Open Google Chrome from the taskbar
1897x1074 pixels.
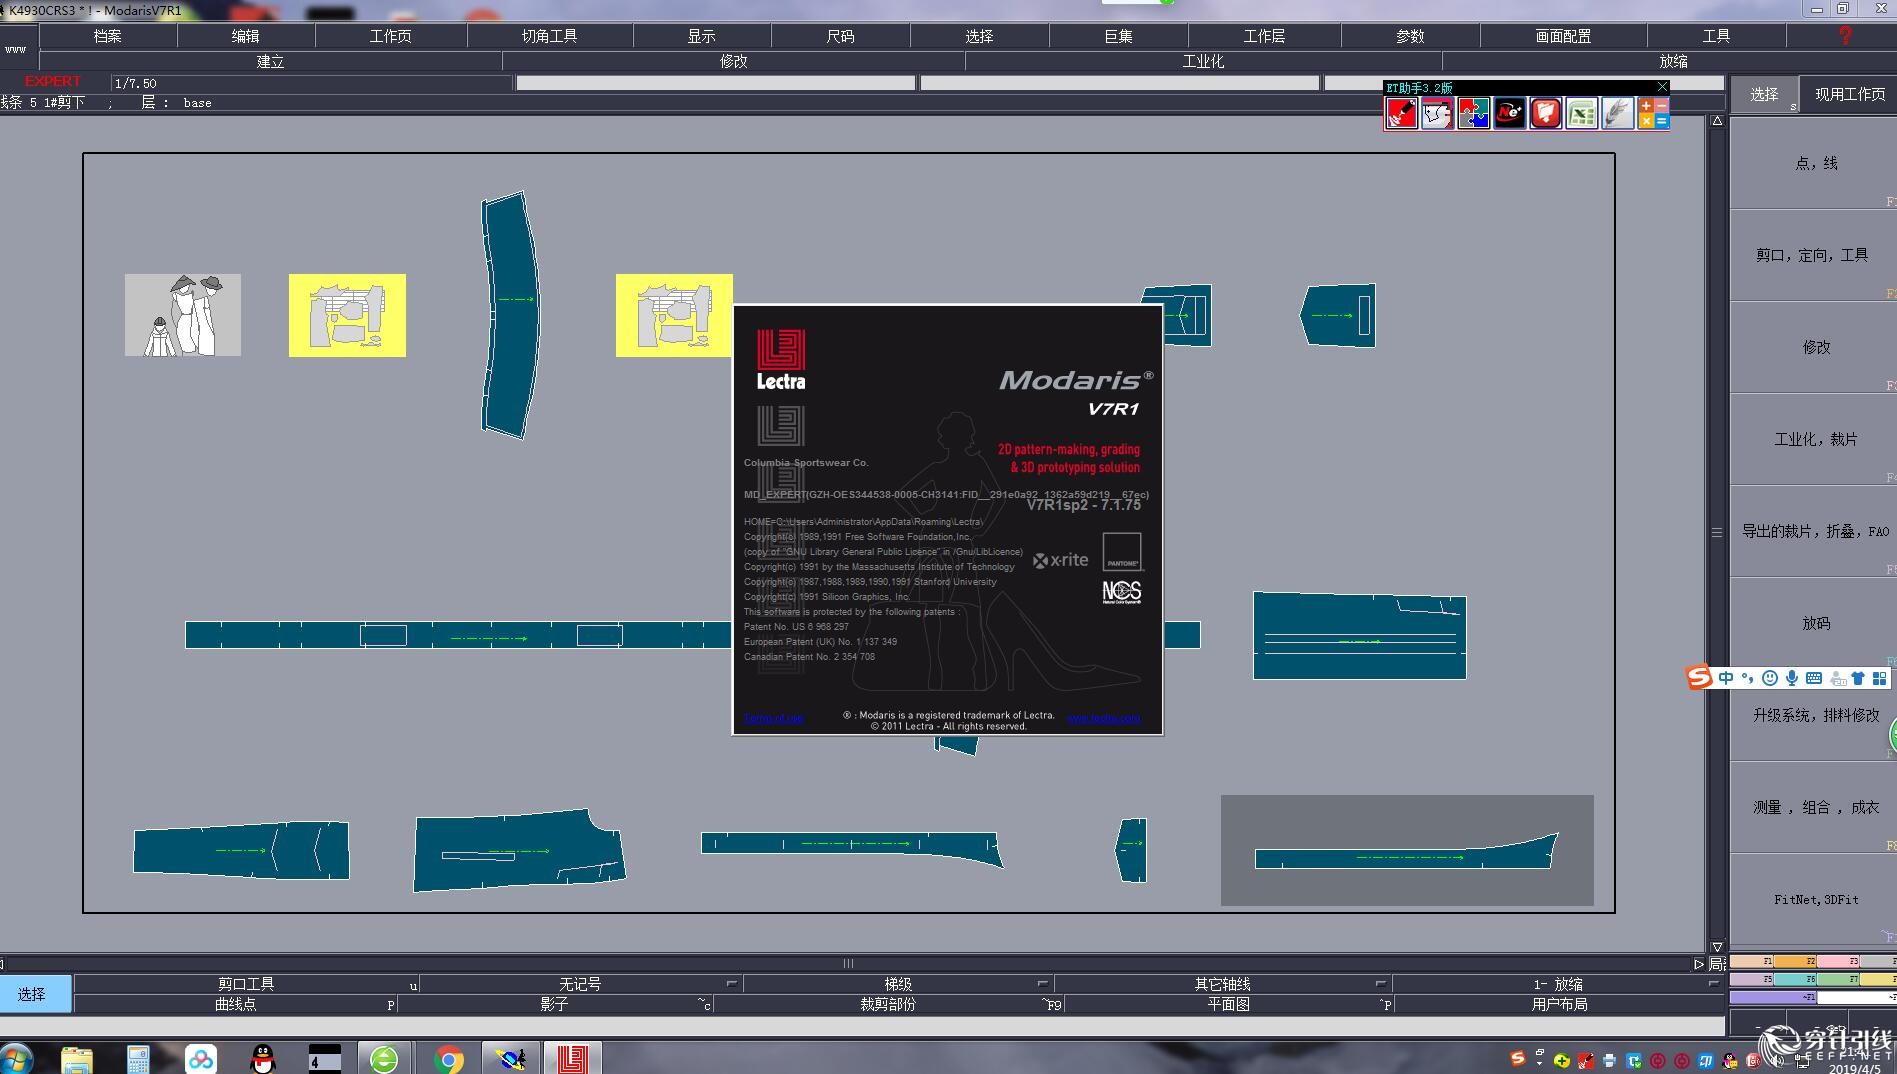tap(449, 1059)
